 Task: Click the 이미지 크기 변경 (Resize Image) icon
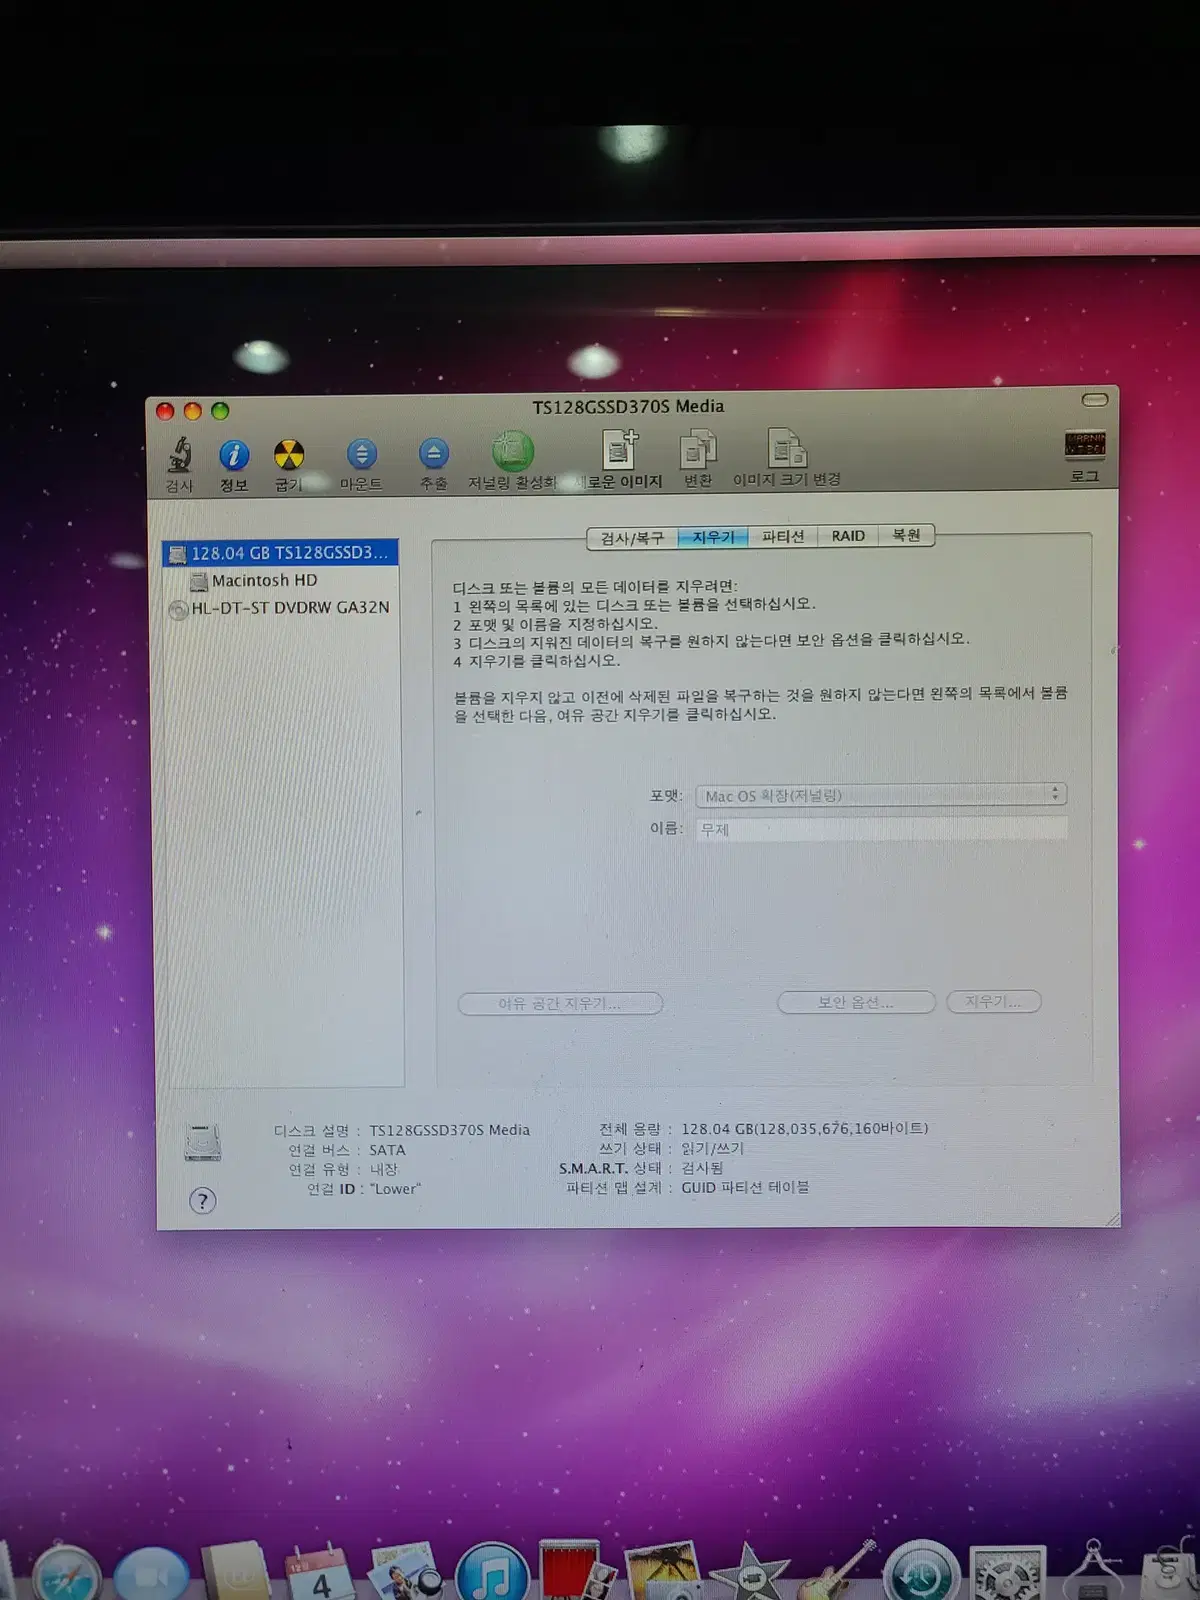pos(787,449)
